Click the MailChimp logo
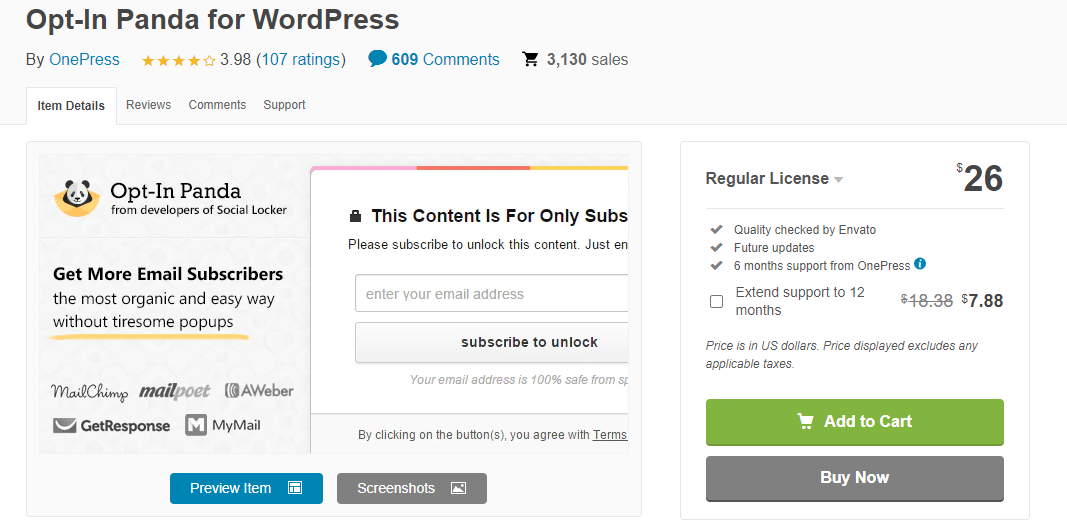 89,392
